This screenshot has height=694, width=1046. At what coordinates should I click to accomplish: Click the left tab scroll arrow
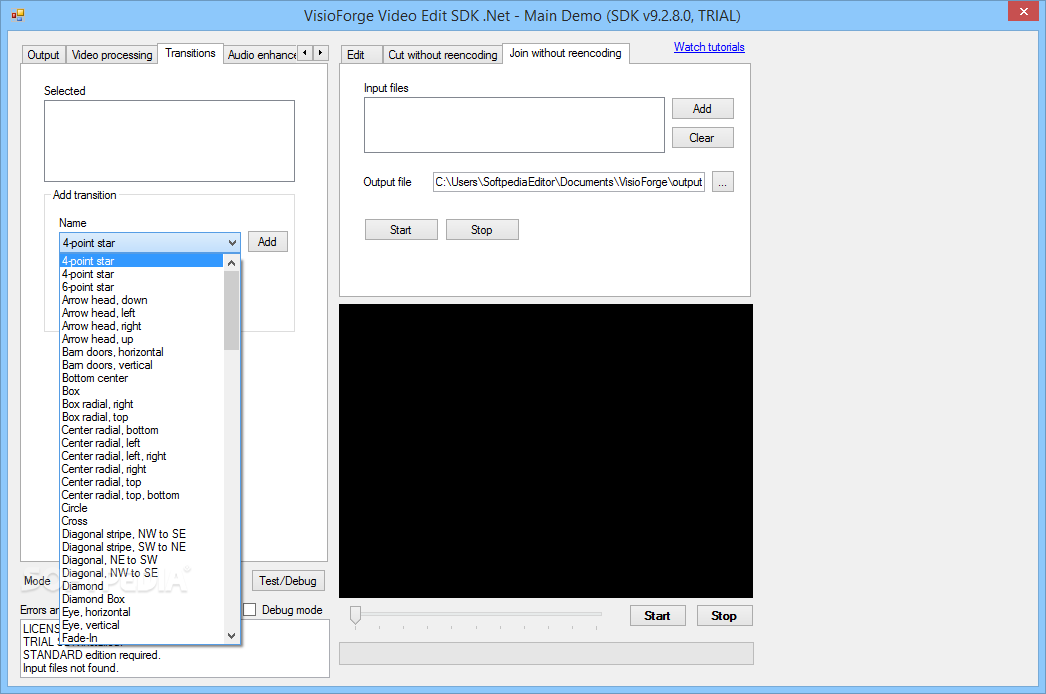(x=305, y=53)
